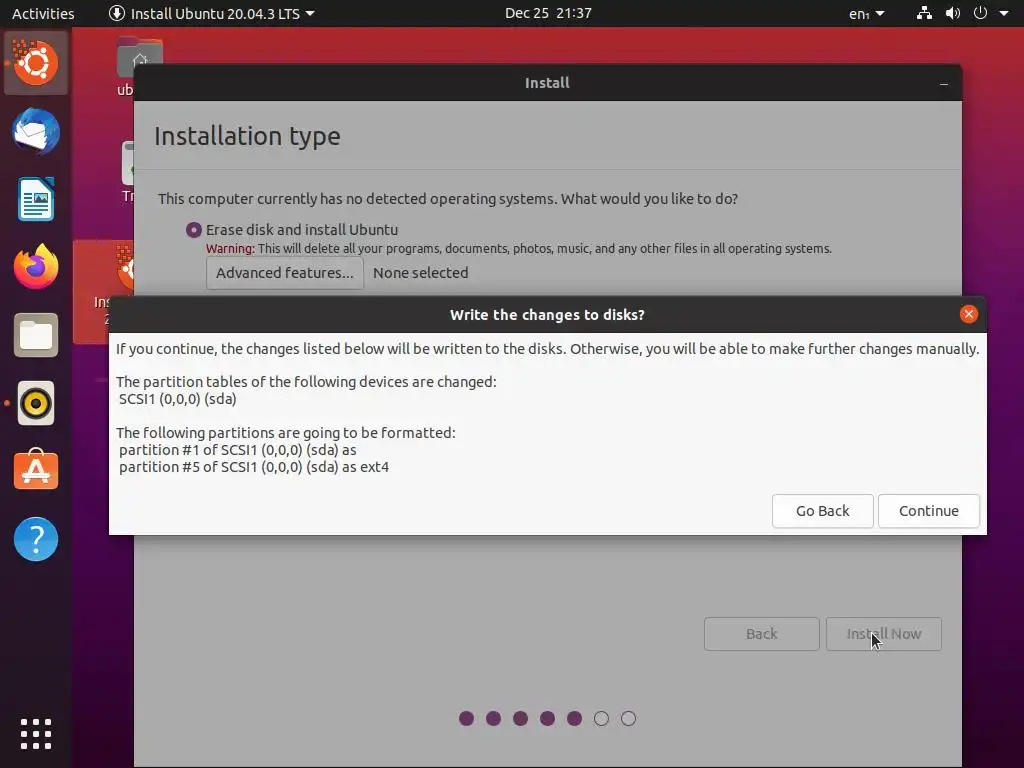Open Rhythmbox music player dock icon
Image resolution: width=1024 pixels, height=768 pixels.
coord(36,403)
